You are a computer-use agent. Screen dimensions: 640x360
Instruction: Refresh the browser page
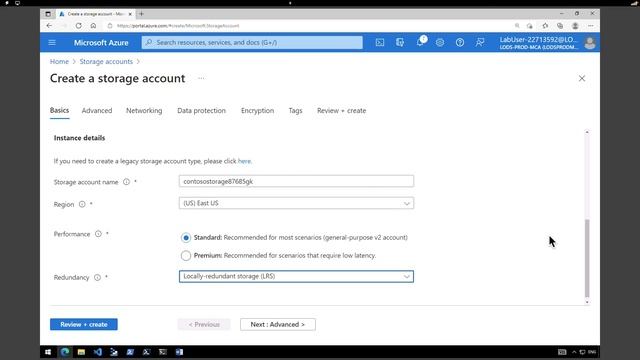click(x=78, y=26)
